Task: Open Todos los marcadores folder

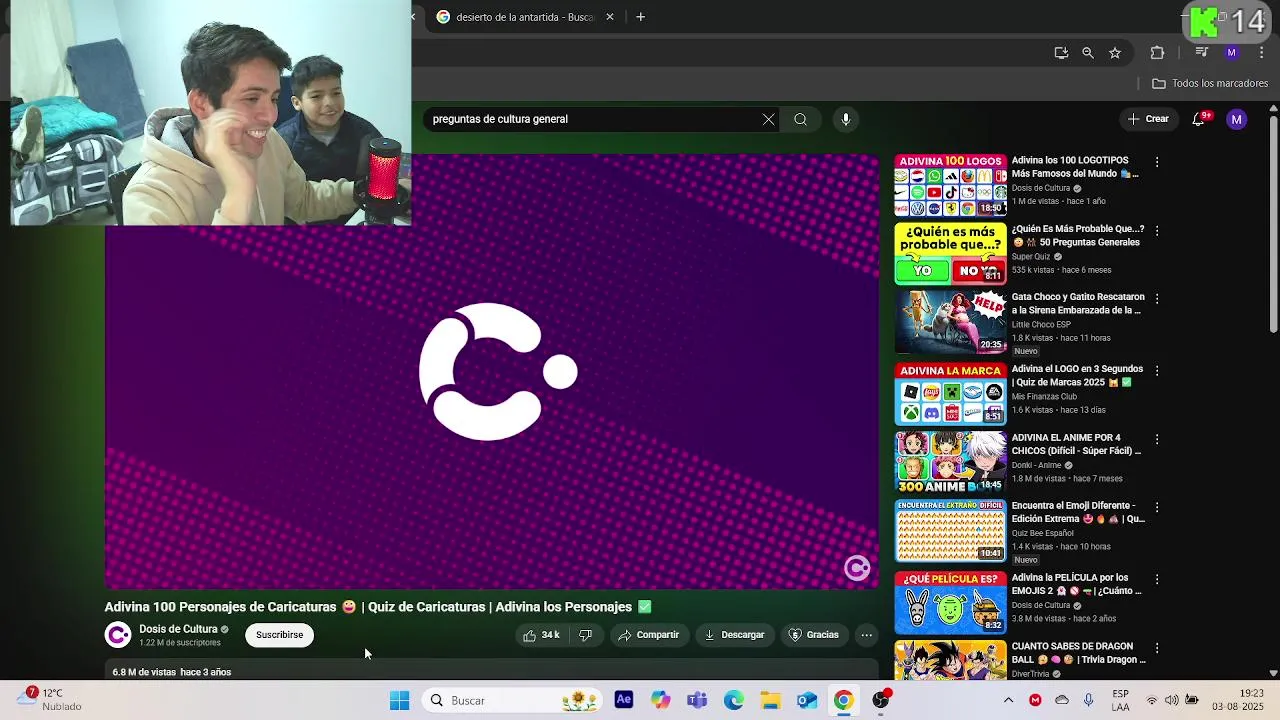Action: [1210, 84]
